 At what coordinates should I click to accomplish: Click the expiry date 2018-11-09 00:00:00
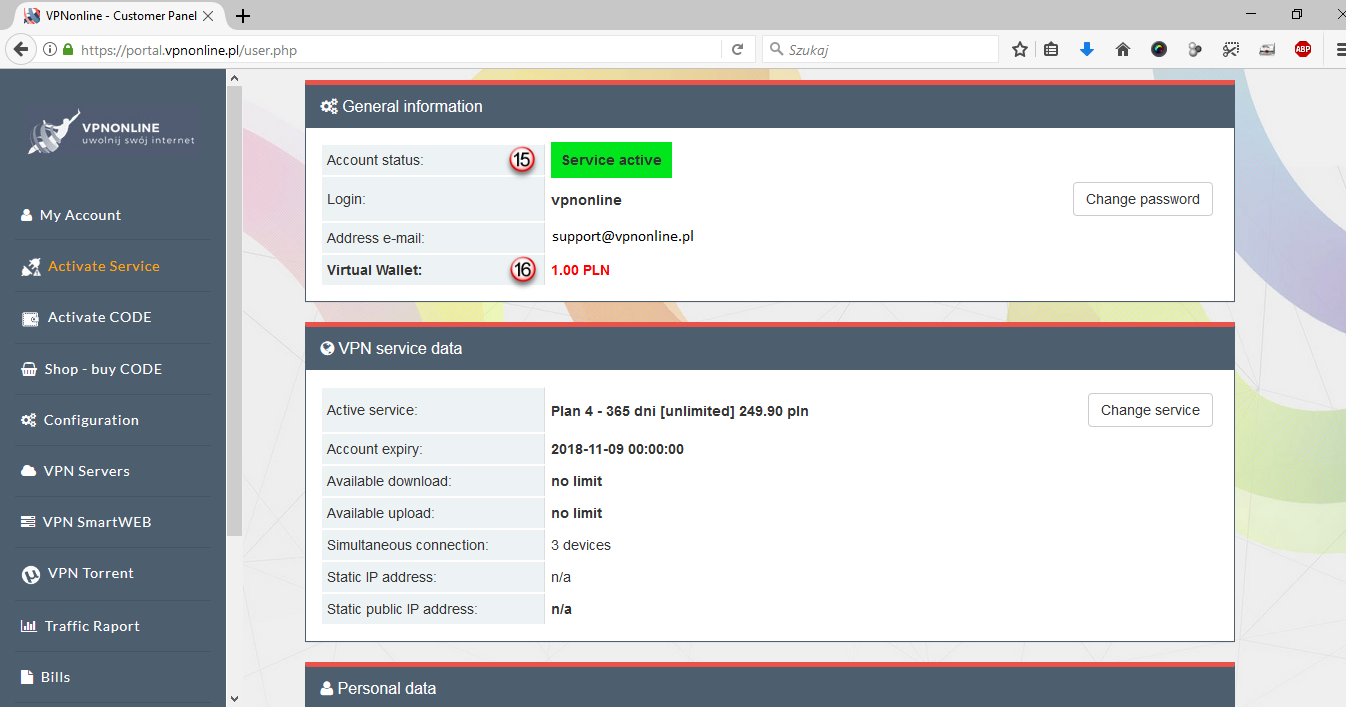click(617, 449)
